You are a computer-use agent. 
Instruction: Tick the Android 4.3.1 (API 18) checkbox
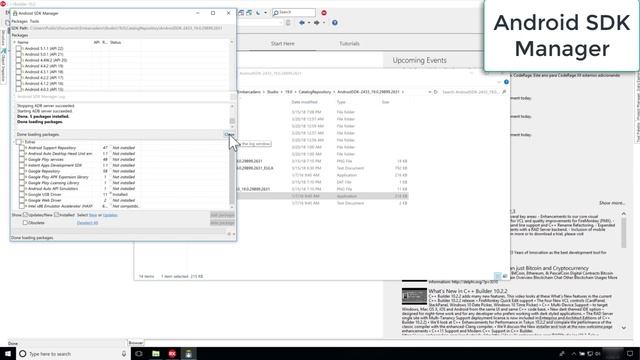click(x=18, y=71)
